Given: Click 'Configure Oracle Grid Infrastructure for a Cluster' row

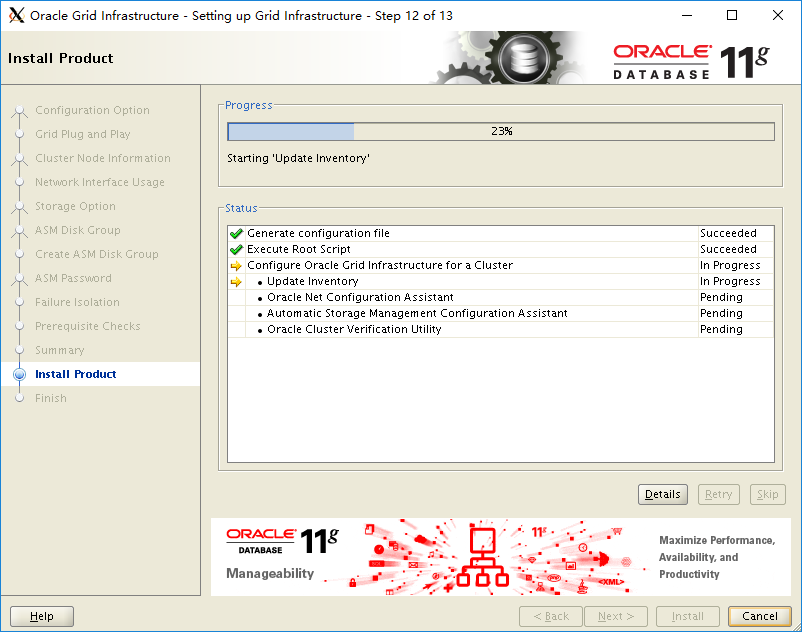Looking at the screenshot, I should pyautogui.click(x=501, y=265).
